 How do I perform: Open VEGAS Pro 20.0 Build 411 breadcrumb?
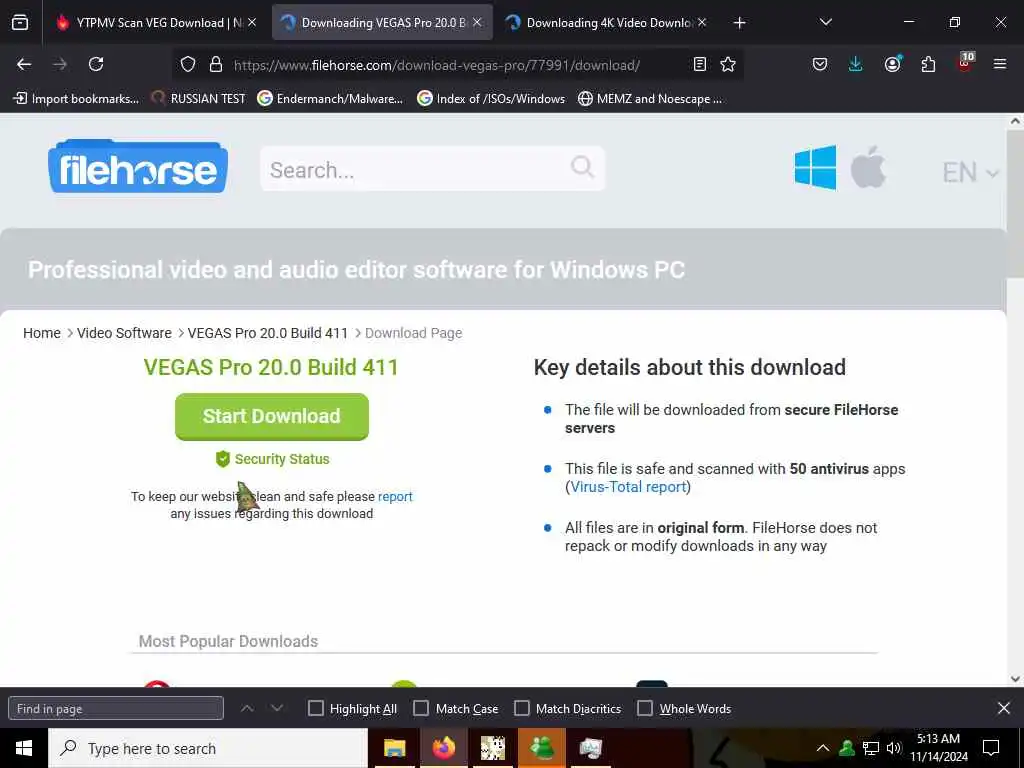(268, 333)
